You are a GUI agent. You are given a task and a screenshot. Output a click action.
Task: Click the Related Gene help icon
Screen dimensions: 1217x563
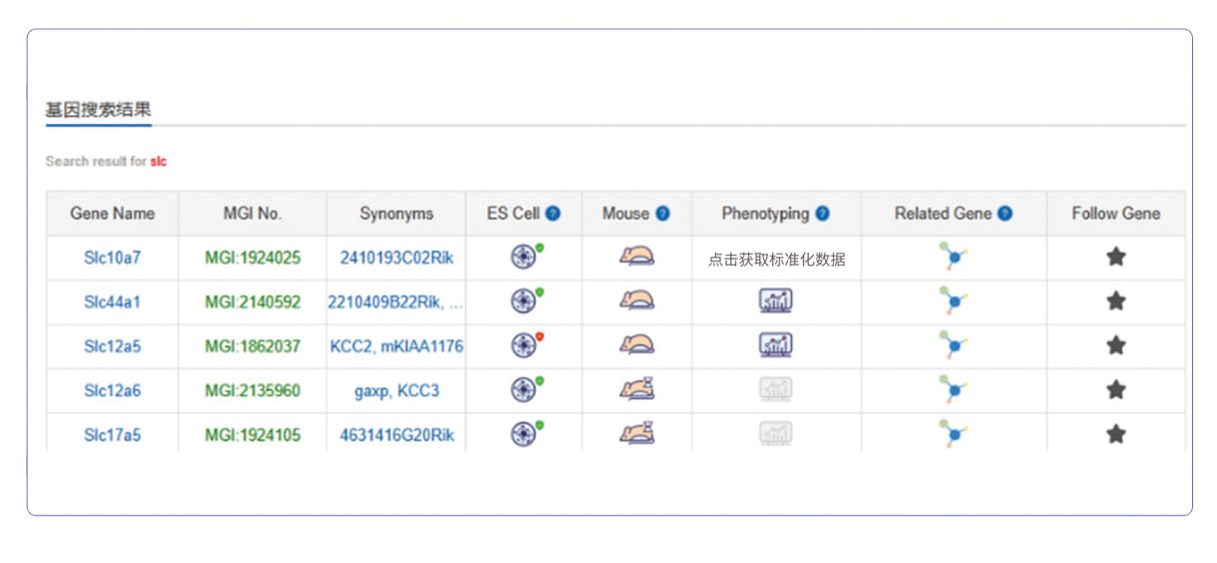click(x=1005, y=214)
